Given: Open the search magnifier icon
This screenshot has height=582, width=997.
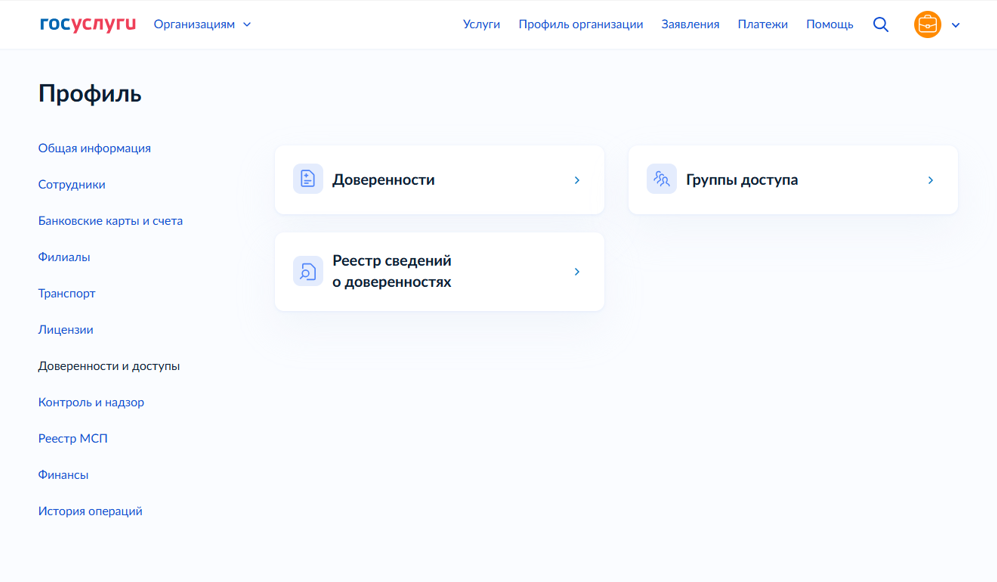Looking at the screenshot, I should tap(881, 25).
